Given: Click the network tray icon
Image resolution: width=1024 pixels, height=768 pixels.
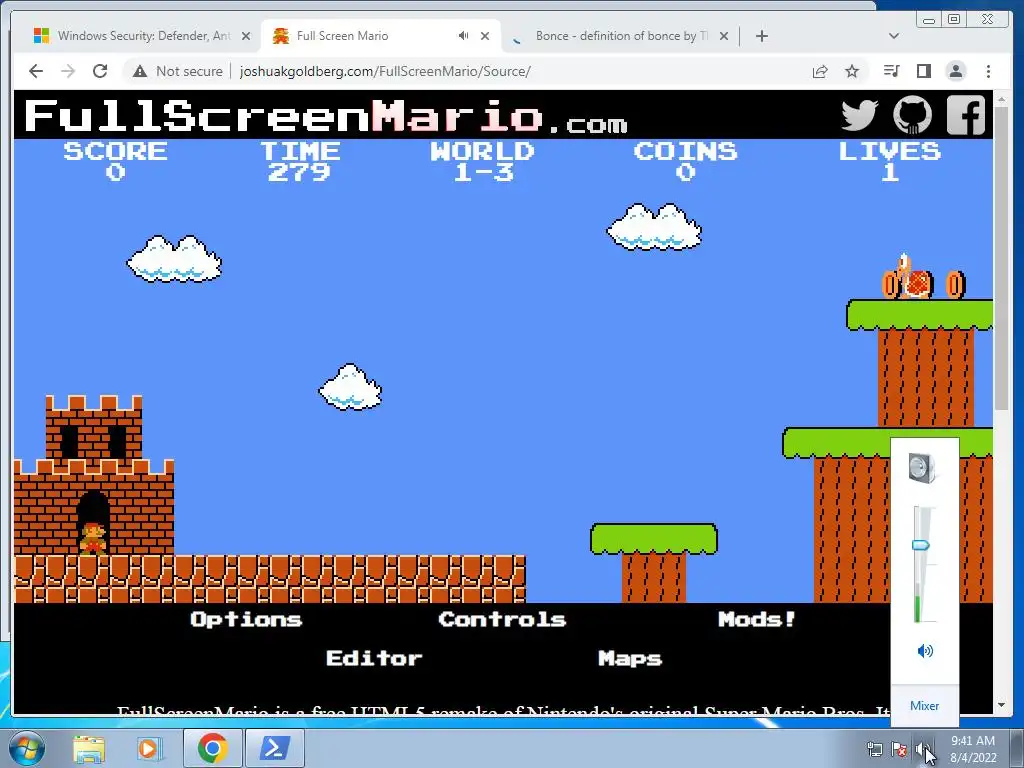Looking at the screenshot, I should 874,750.
